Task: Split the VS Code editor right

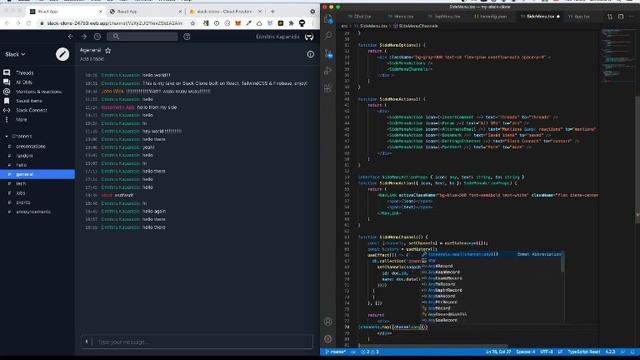Action: pyautogui.click(x=620, y=16)
